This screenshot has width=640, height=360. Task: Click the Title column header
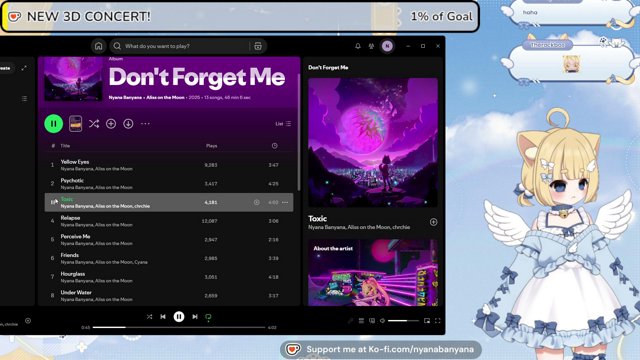tap(65, 146)
